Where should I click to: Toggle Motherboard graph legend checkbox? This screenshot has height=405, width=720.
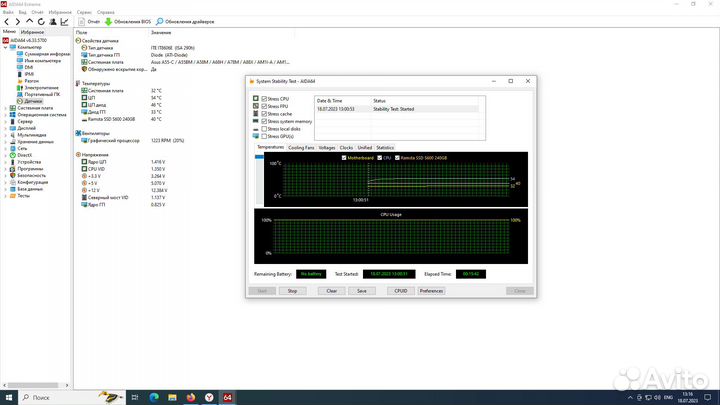click(344, 158)
